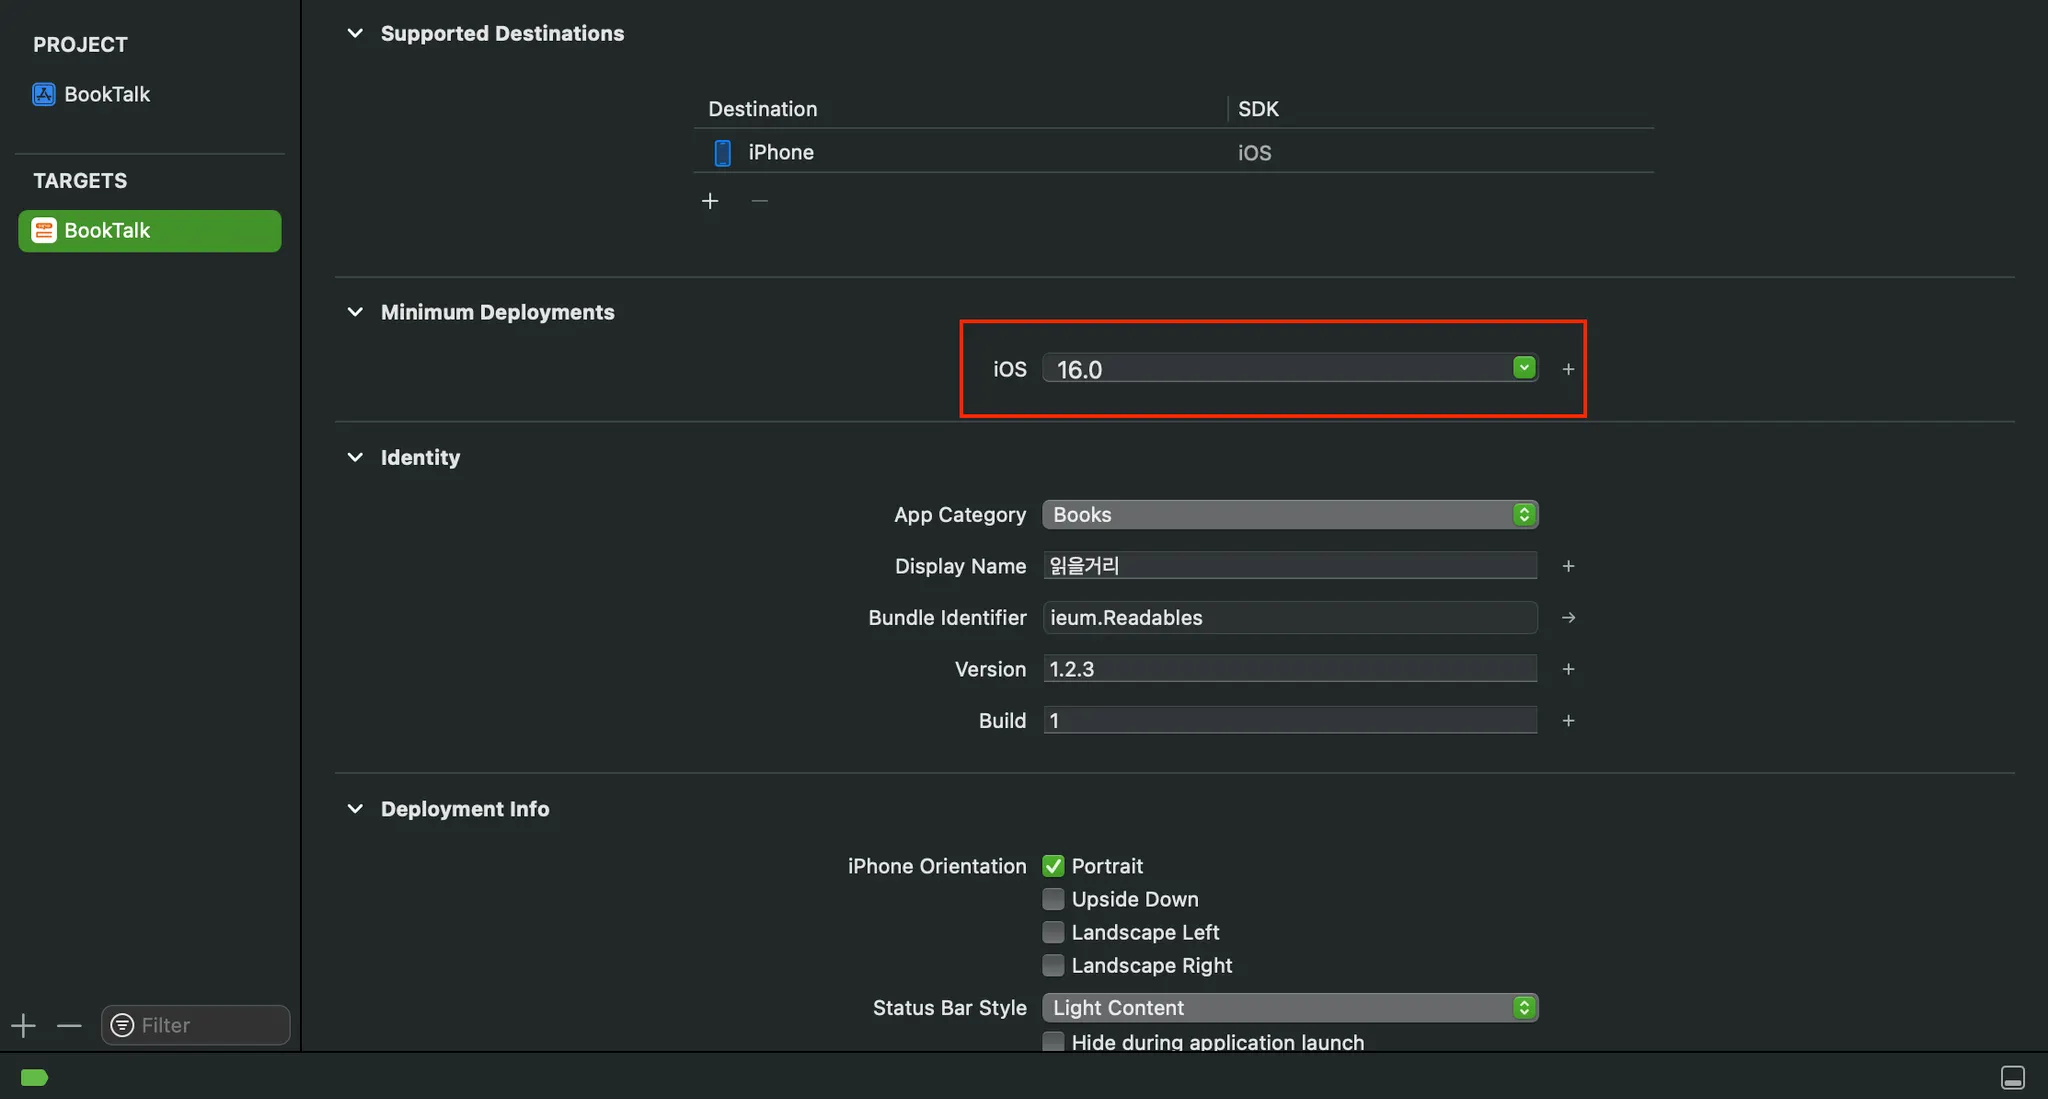This screenshot has width=2048, height=1099.
Task: Collapse the Supported Destinations section
Action: pos(355,33)
